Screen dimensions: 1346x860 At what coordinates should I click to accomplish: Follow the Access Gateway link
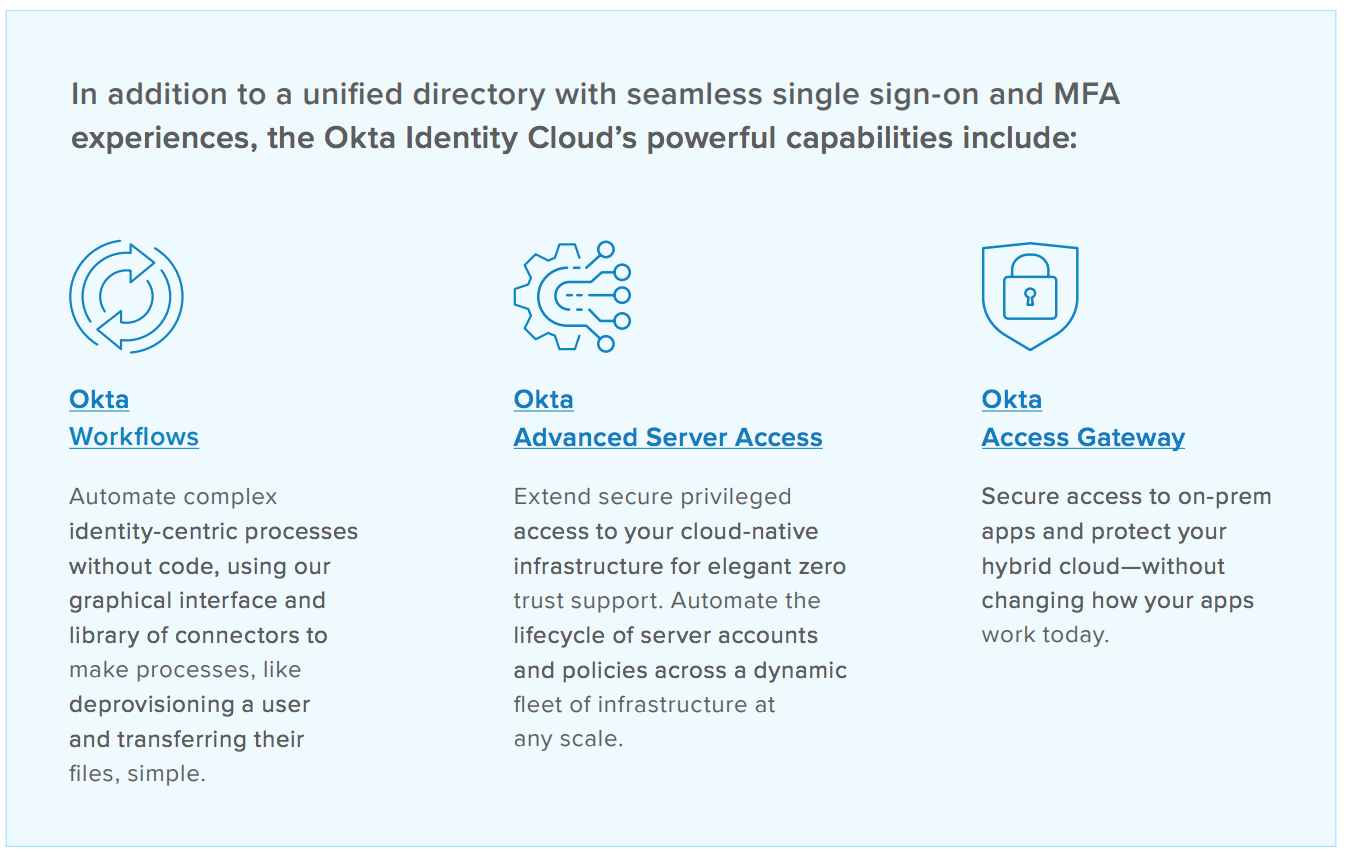tap(1083, 437)
